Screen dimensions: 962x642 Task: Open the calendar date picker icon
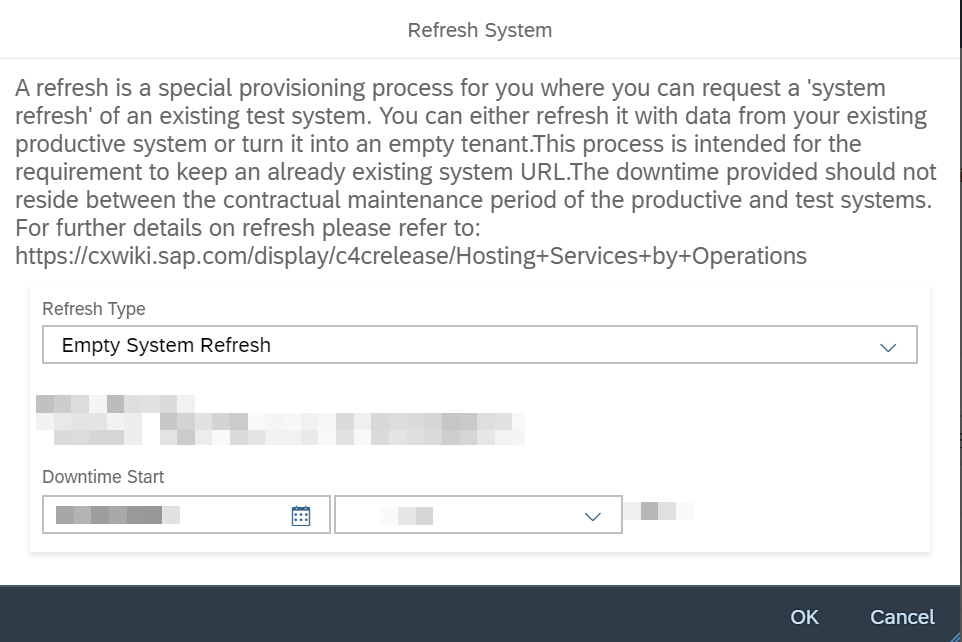pyautogui.click(x=301, y=516)
